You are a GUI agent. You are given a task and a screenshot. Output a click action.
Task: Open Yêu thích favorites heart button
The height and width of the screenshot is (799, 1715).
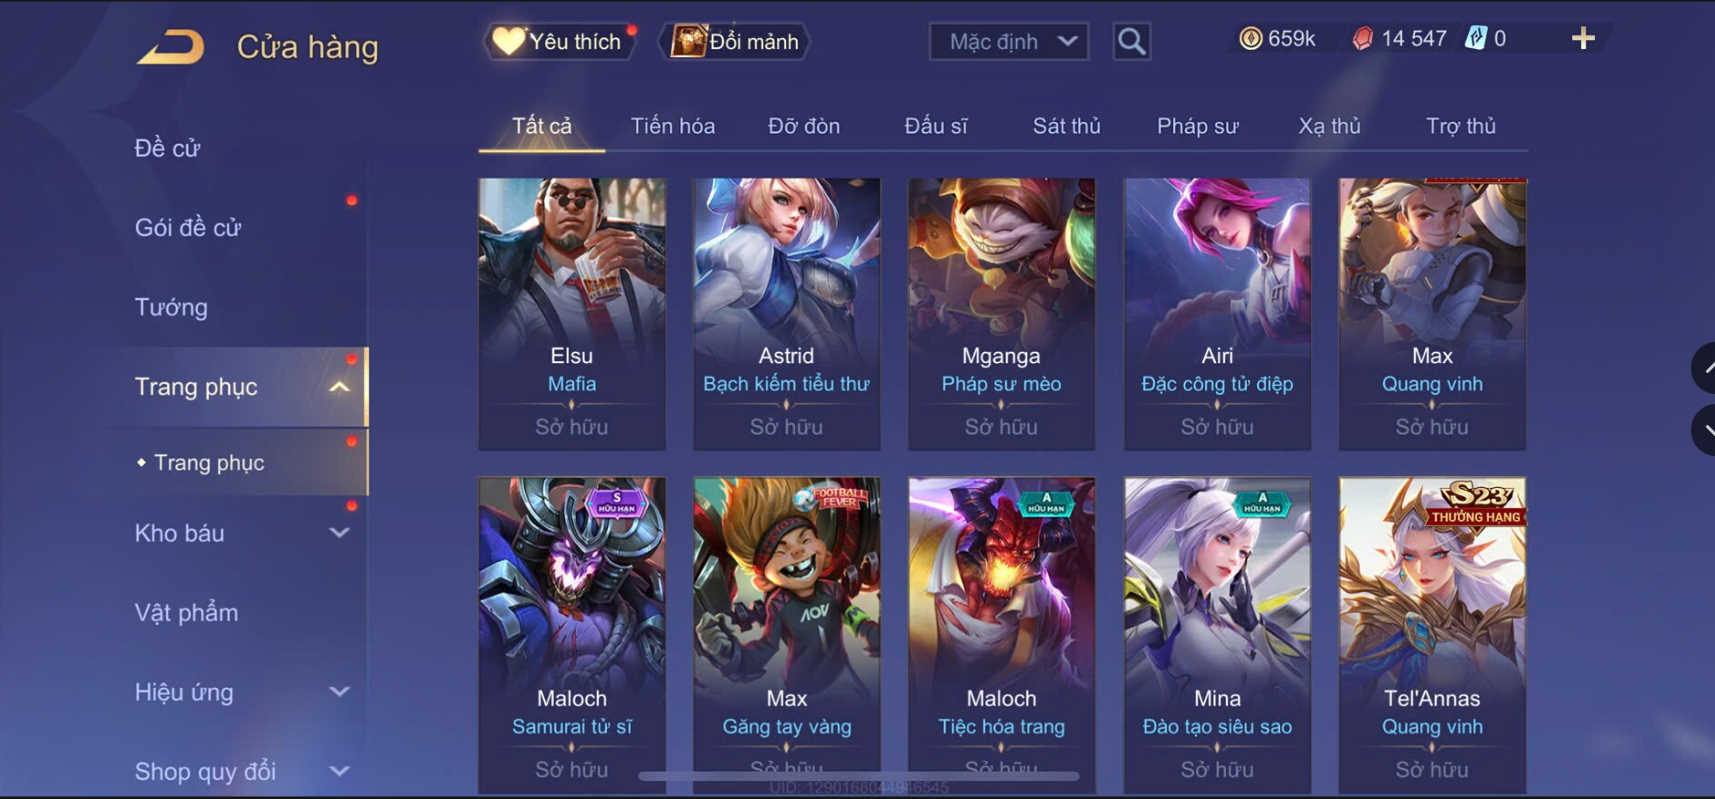pos(559,42)
